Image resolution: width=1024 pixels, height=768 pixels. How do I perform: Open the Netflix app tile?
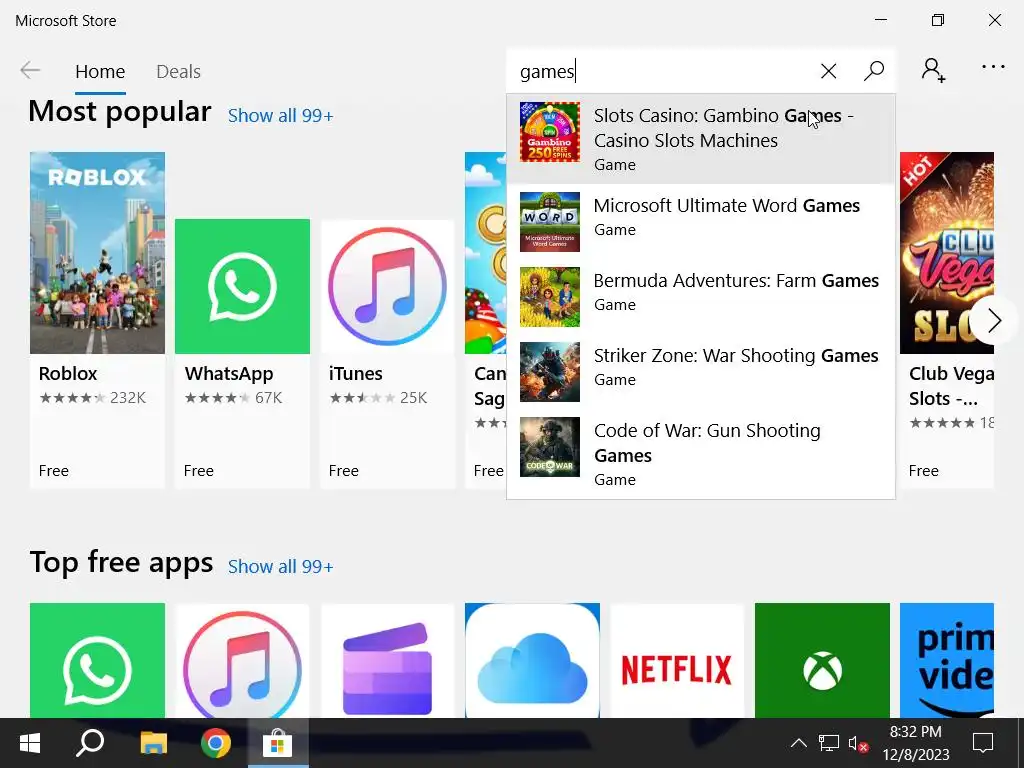[677, 660]
